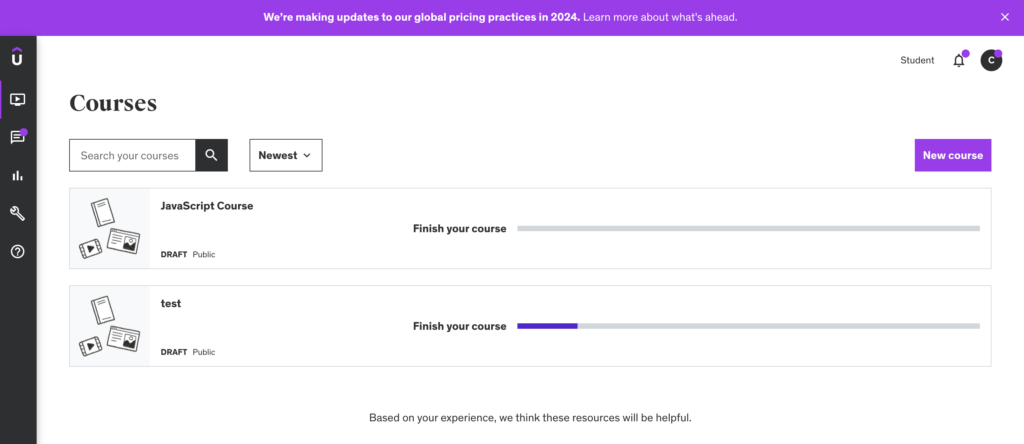Screen dimensions: 1024x444
Task: Click the JavaScript Course thumbnail image
Action: (x=110, y=229)
